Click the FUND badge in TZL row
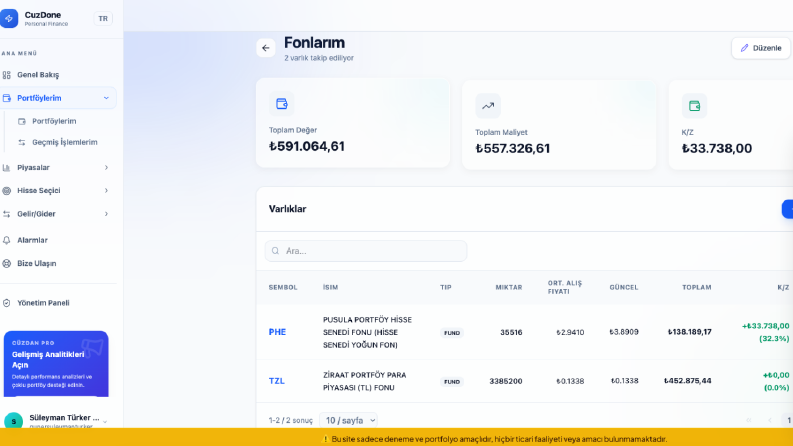 click(452, 382)
